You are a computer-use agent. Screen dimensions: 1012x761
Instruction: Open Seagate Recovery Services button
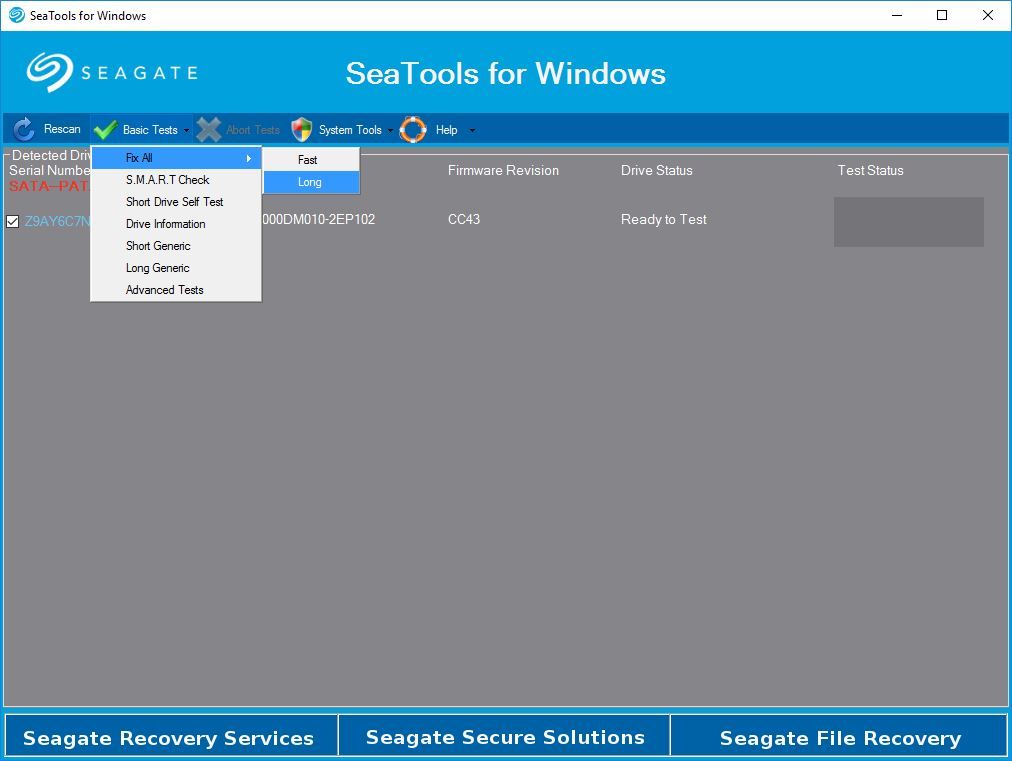171,735
